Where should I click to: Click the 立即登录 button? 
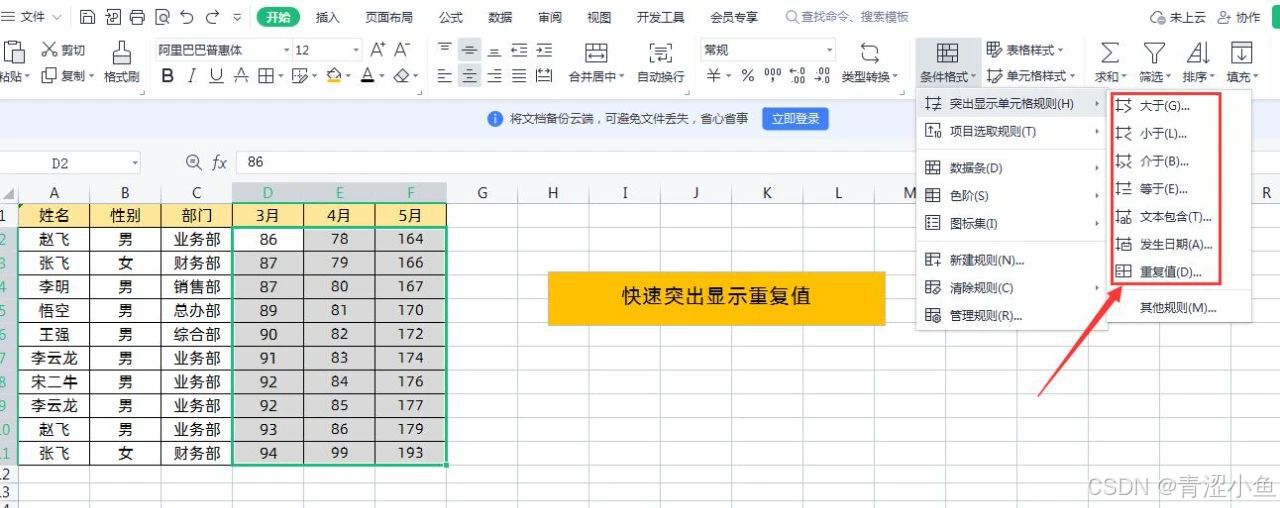pos(795,119)
